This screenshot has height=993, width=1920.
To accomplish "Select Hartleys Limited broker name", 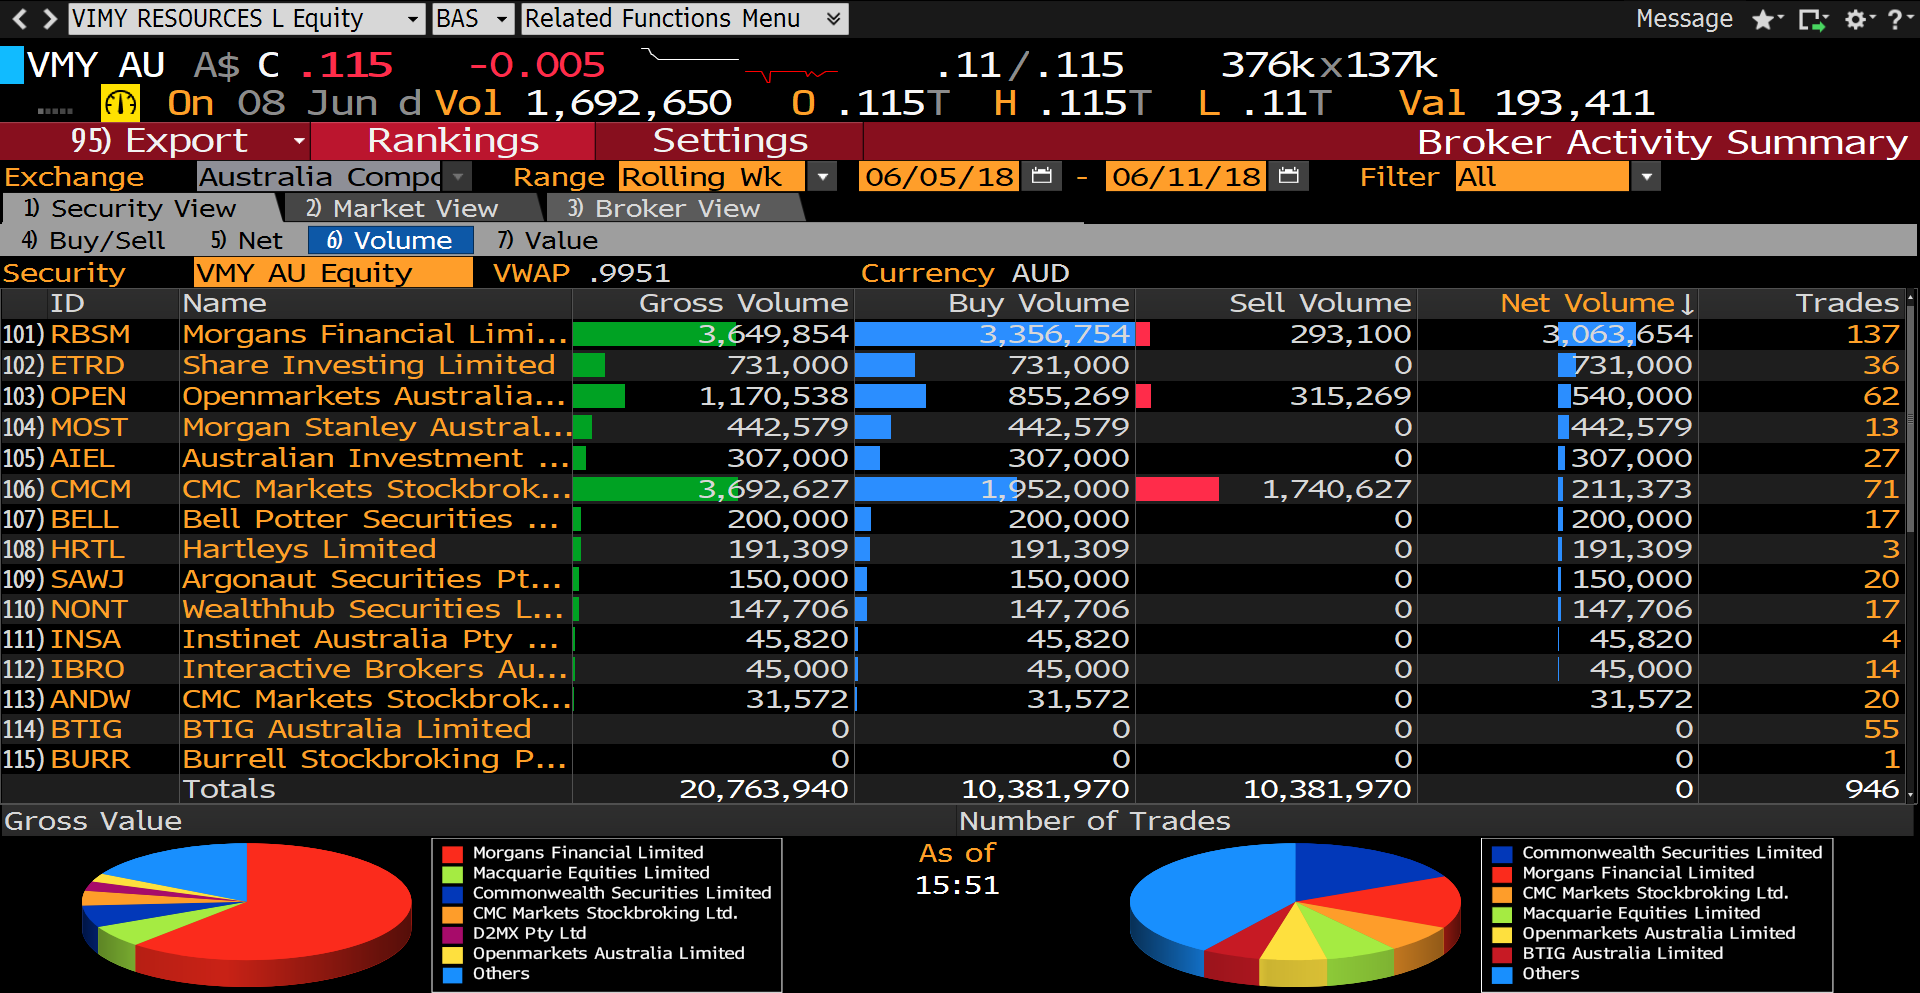I will pos(309,549).
